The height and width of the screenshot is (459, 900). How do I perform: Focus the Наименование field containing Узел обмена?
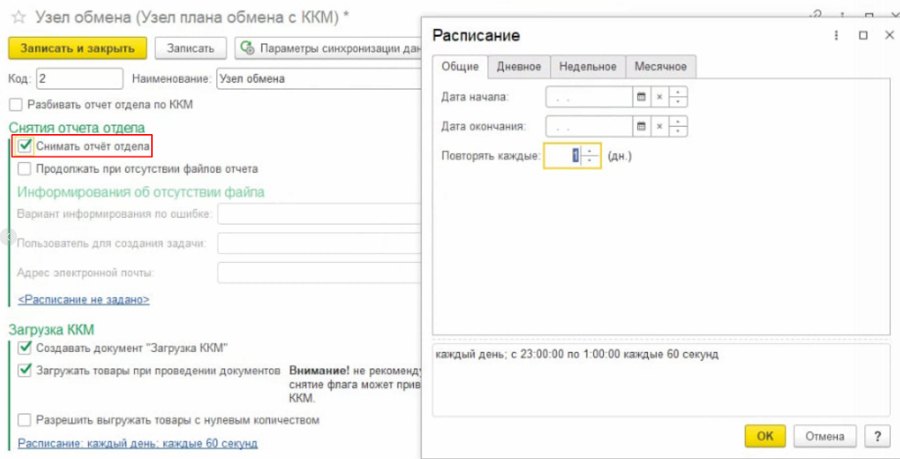pyautogui.click(x=319, y=79)
